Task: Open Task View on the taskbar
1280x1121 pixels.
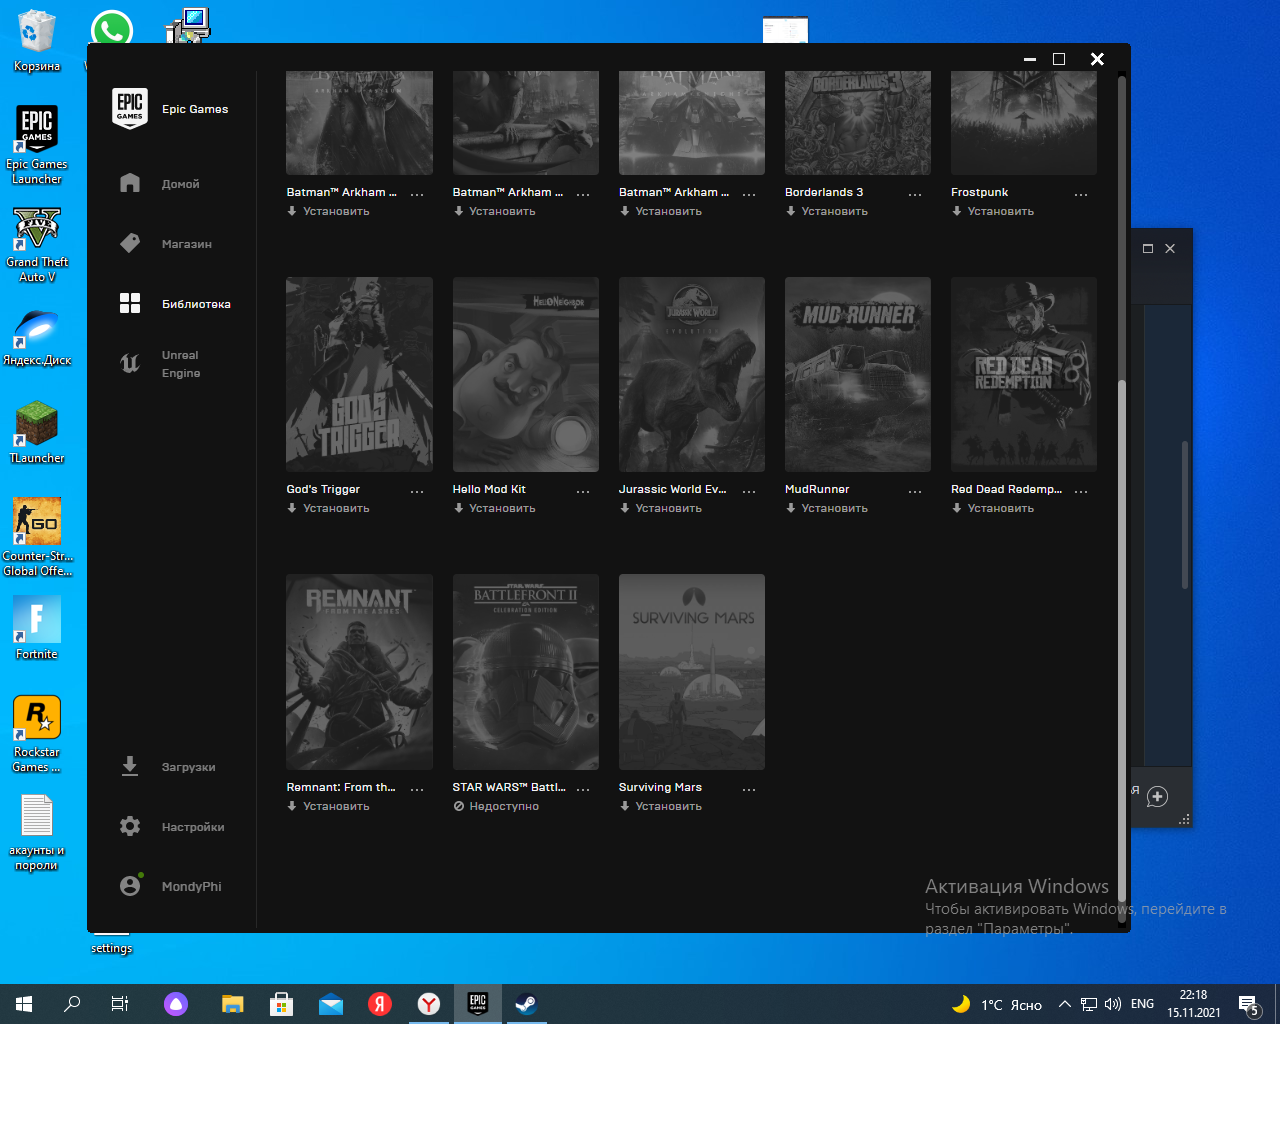Action: pos(120,1004)
